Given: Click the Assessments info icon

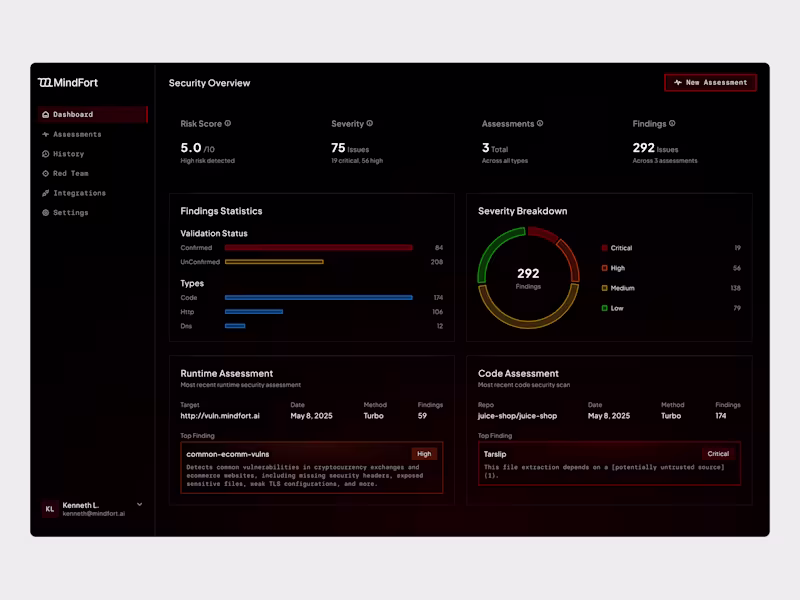Looking at the screenshot, I should [x=540, y=123].
